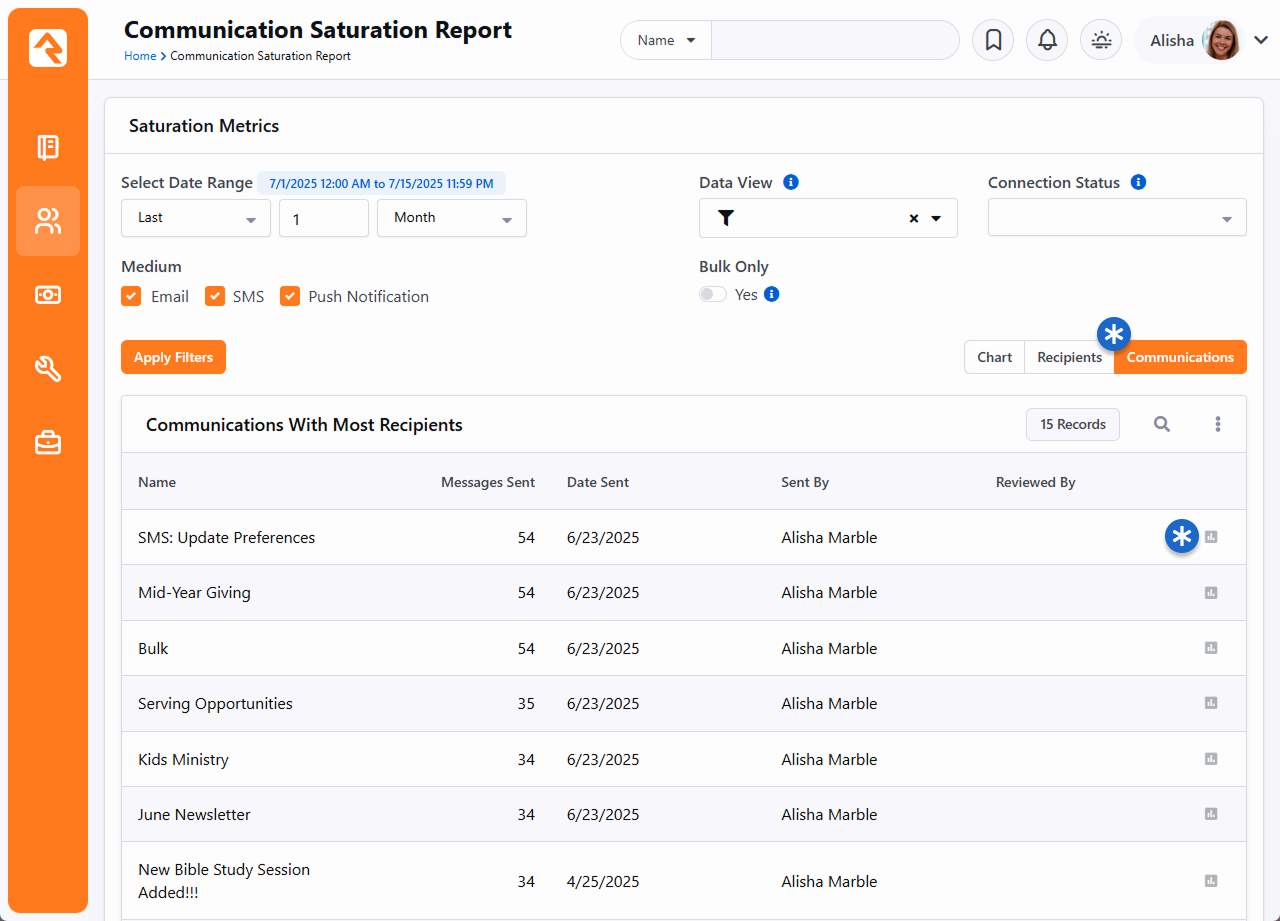This screenshot has height=921, width=1280.
Task: Uncheck the Email medium checkbox
Action: [131, 296]
